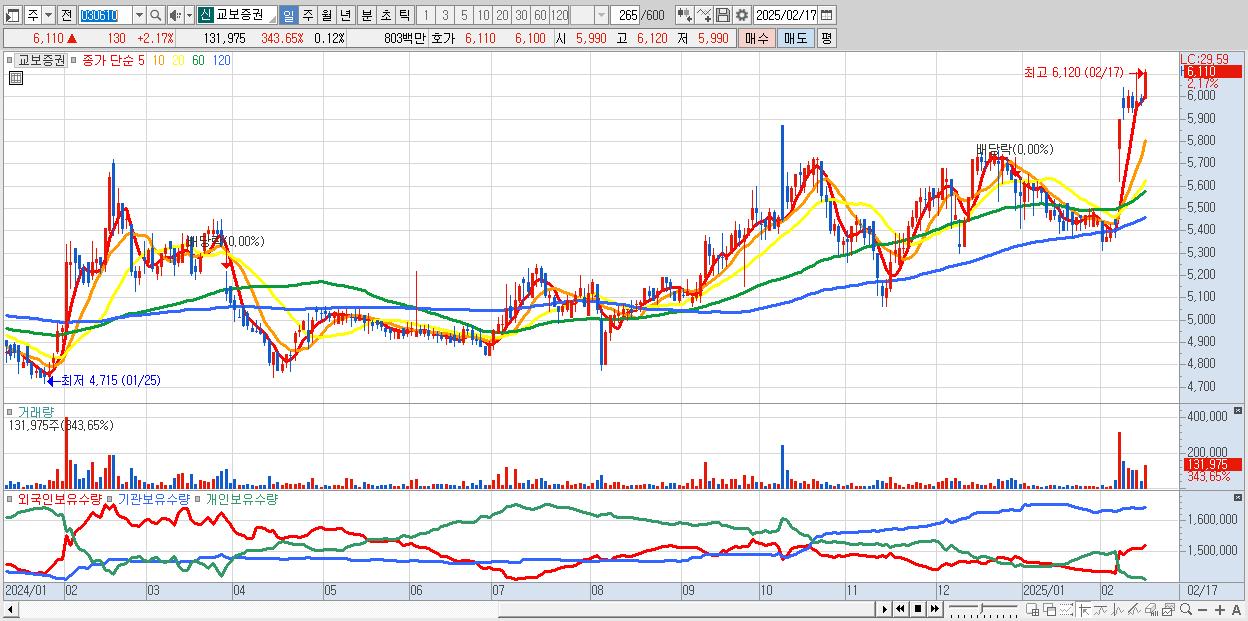This screenshot has width=1248, height=621.
Task: Click the zoom slider in bottom bar
Action: [x=983, y=609]
